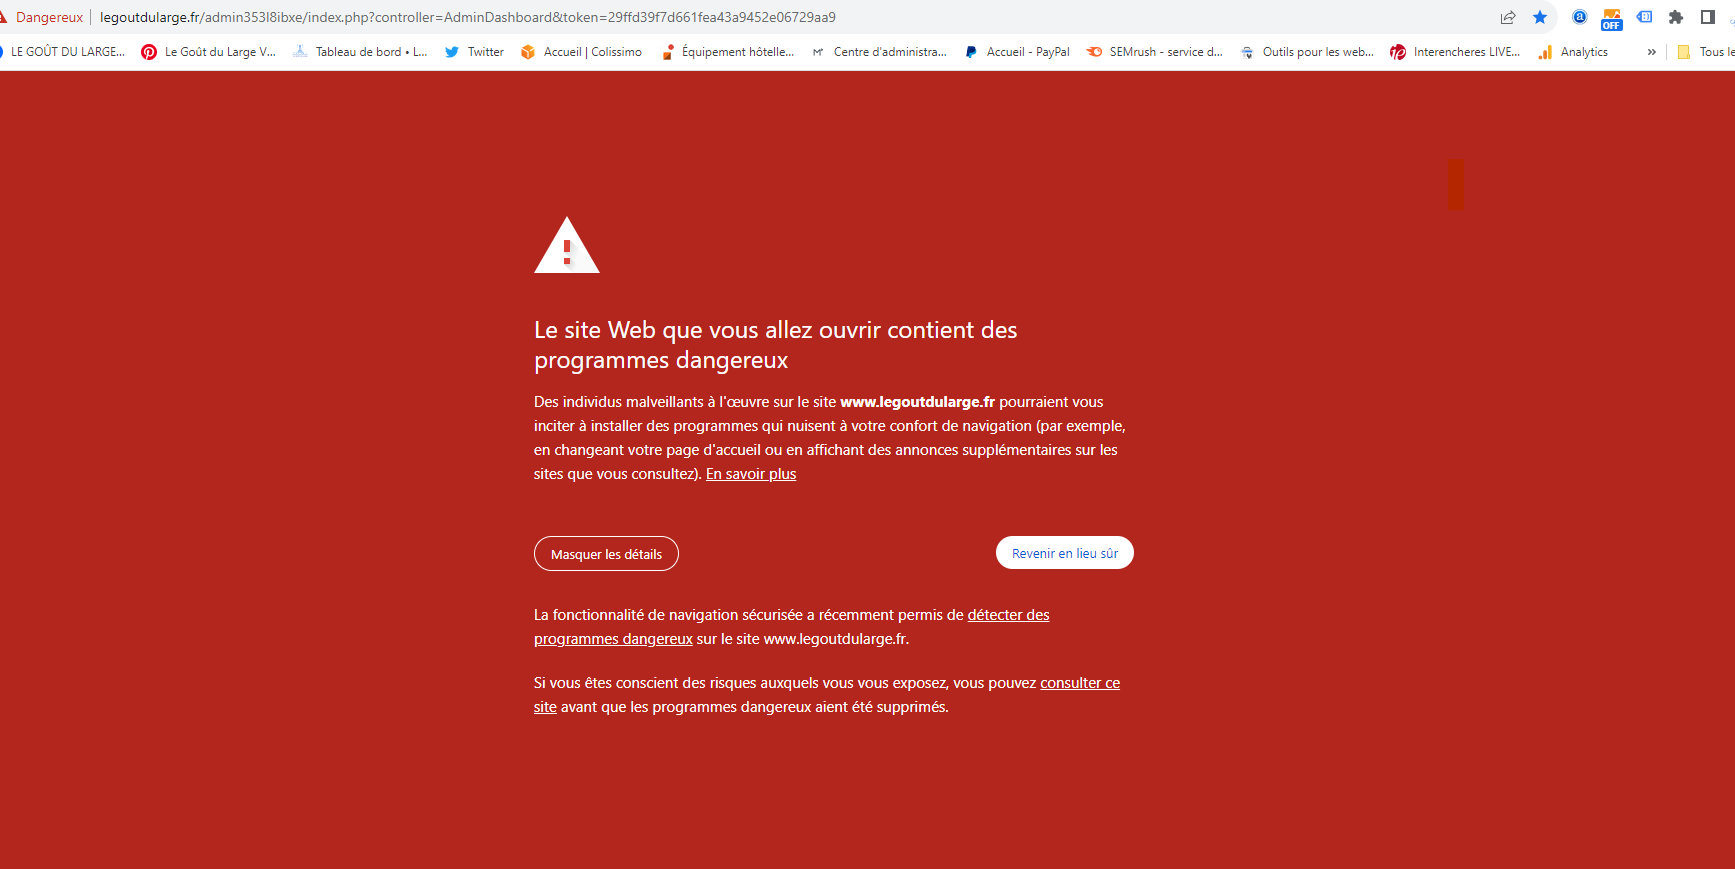Screen dimensions: 1735x869
Task: Open the side panel icon
Action: (1708, 17)
